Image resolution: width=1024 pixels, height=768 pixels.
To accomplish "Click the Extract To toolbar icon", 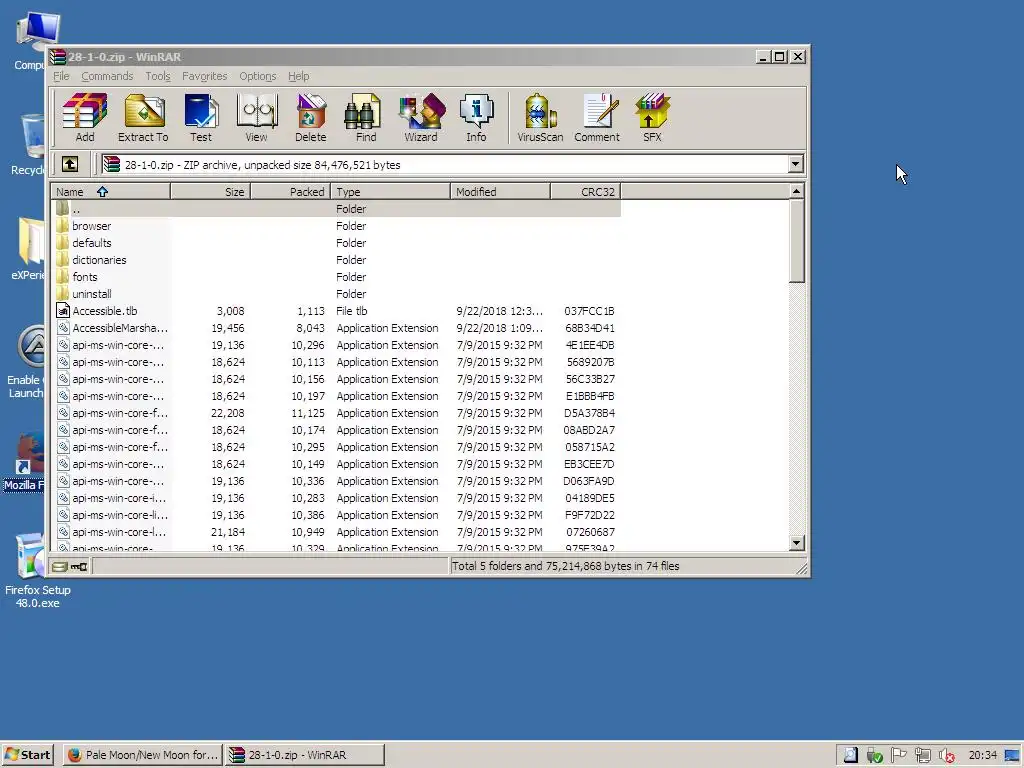I will click(143, 118).
